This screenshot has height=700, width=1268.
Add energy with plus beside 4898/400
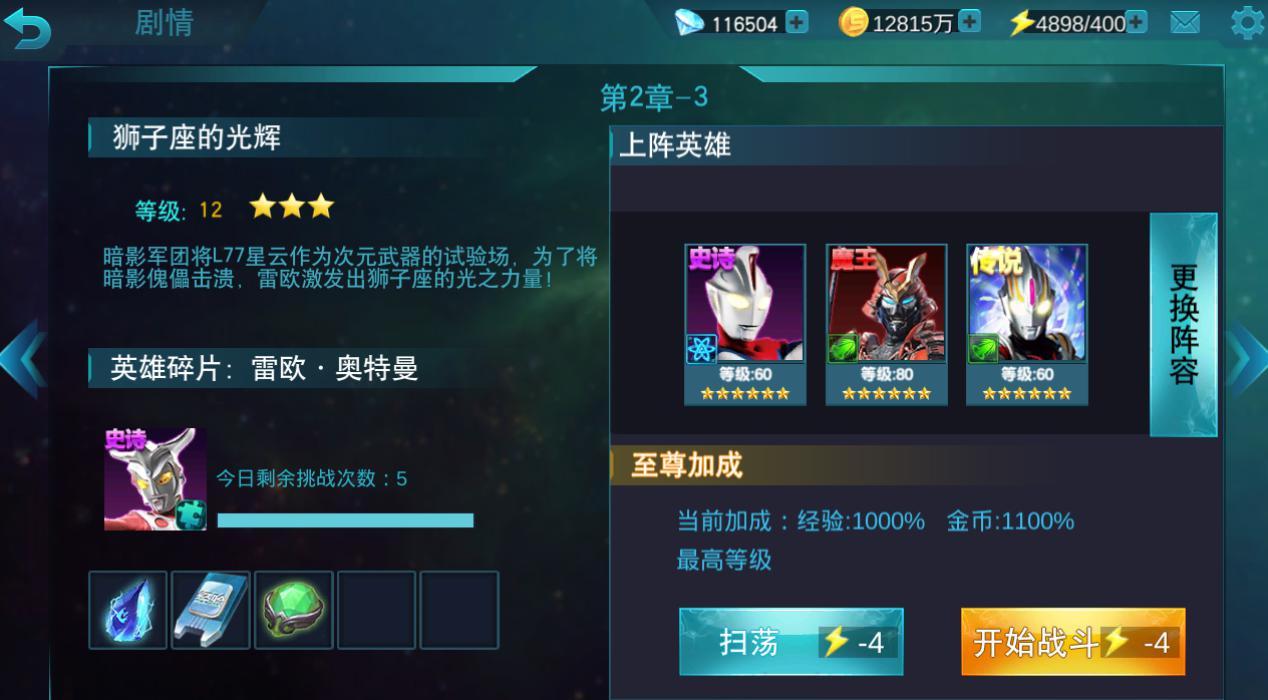1136,21
